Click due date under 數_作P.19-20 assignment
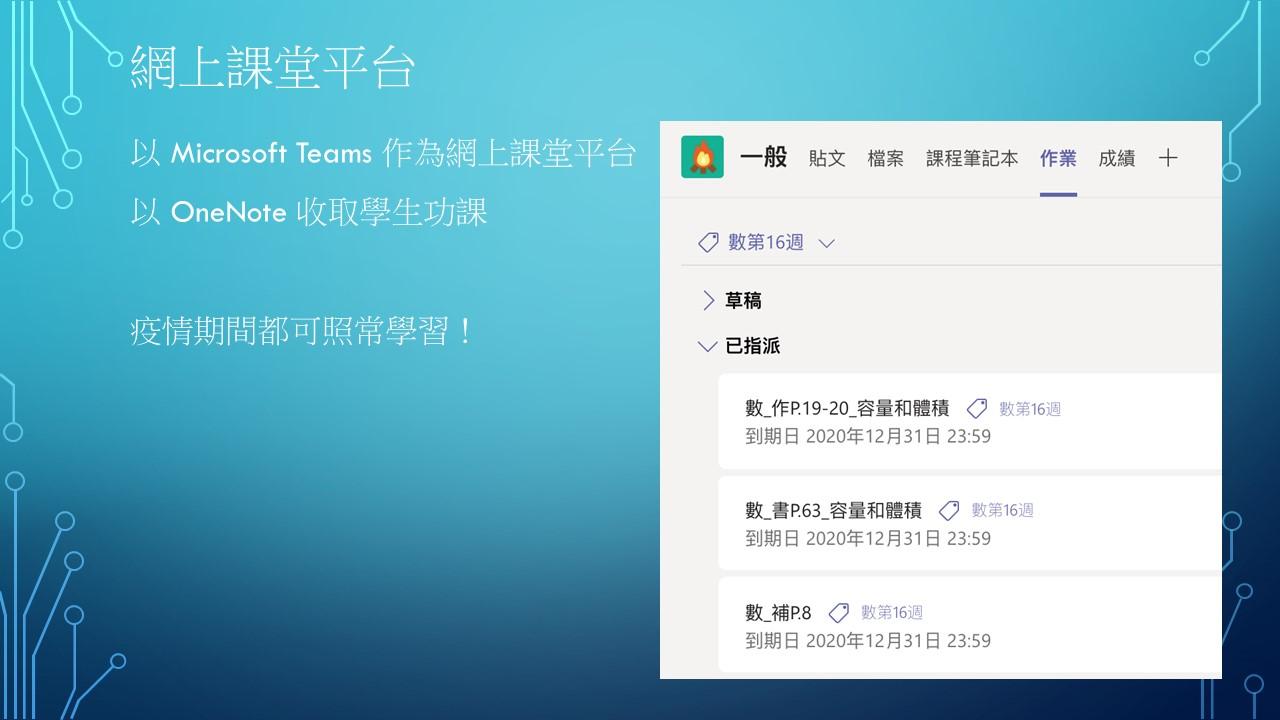This screenshot has height=720, width=1280. (x=868, y=437)
